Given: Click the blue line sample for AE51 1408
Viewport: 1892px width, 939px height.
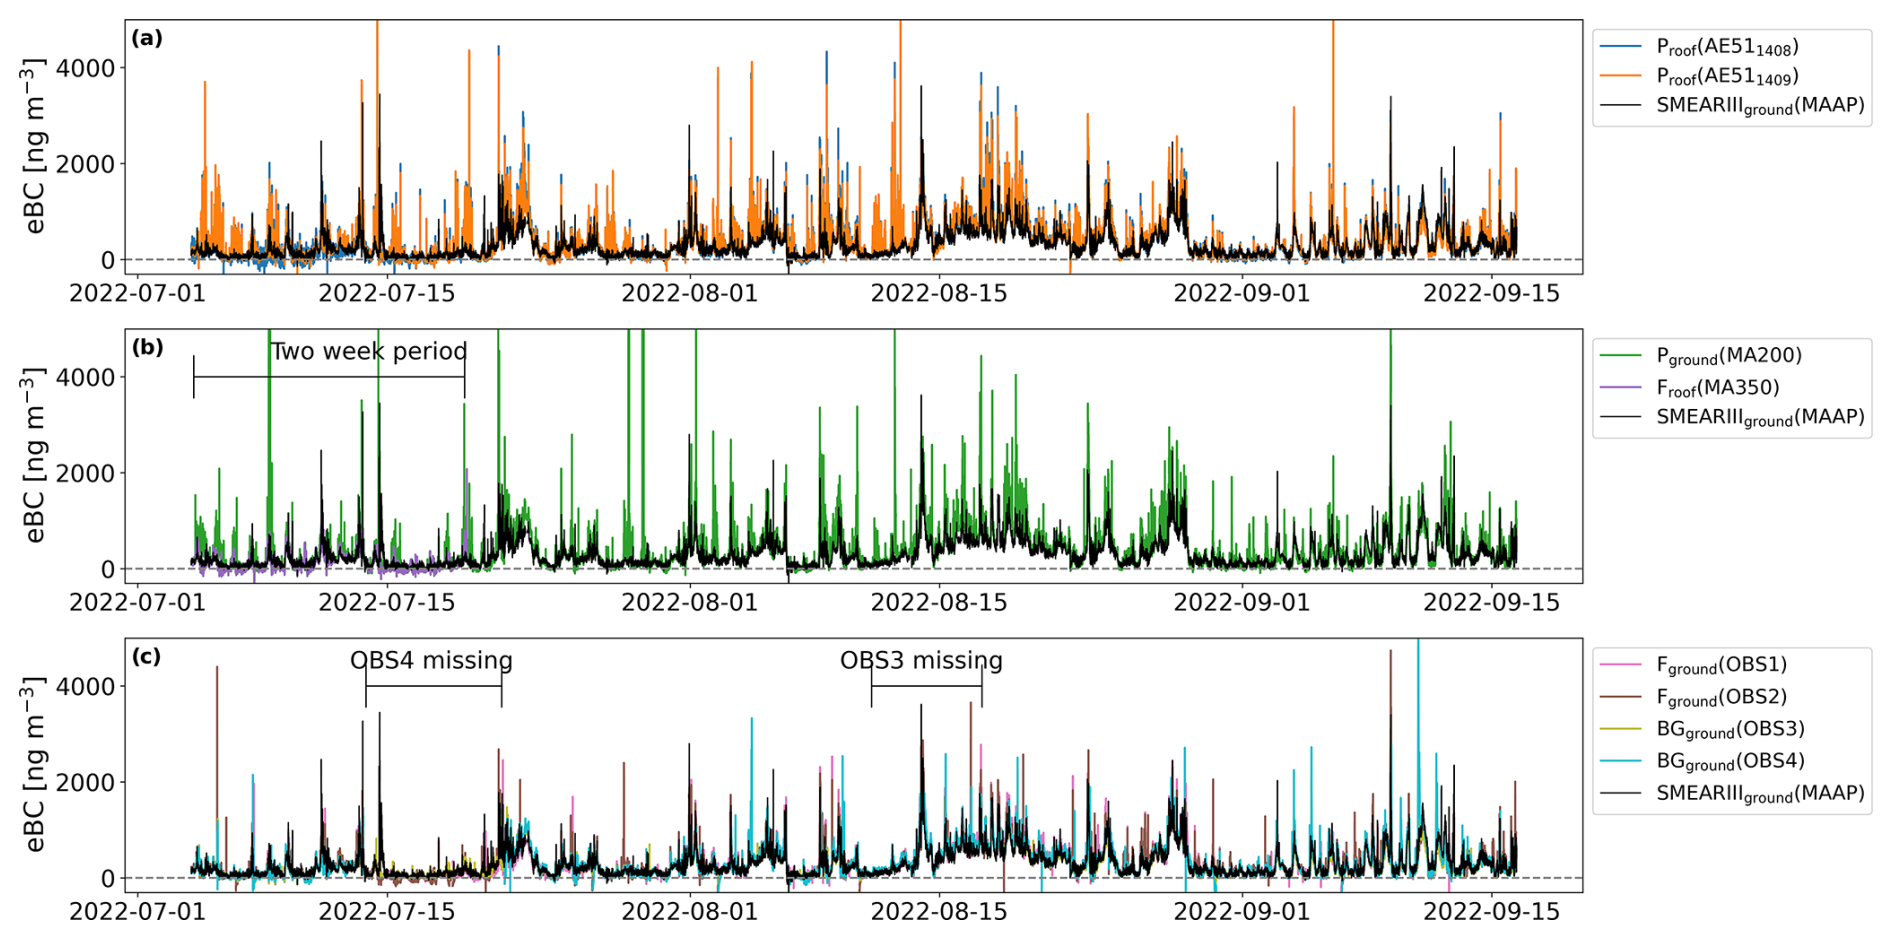Looking at the screenshot, I should click(1621, 45).
